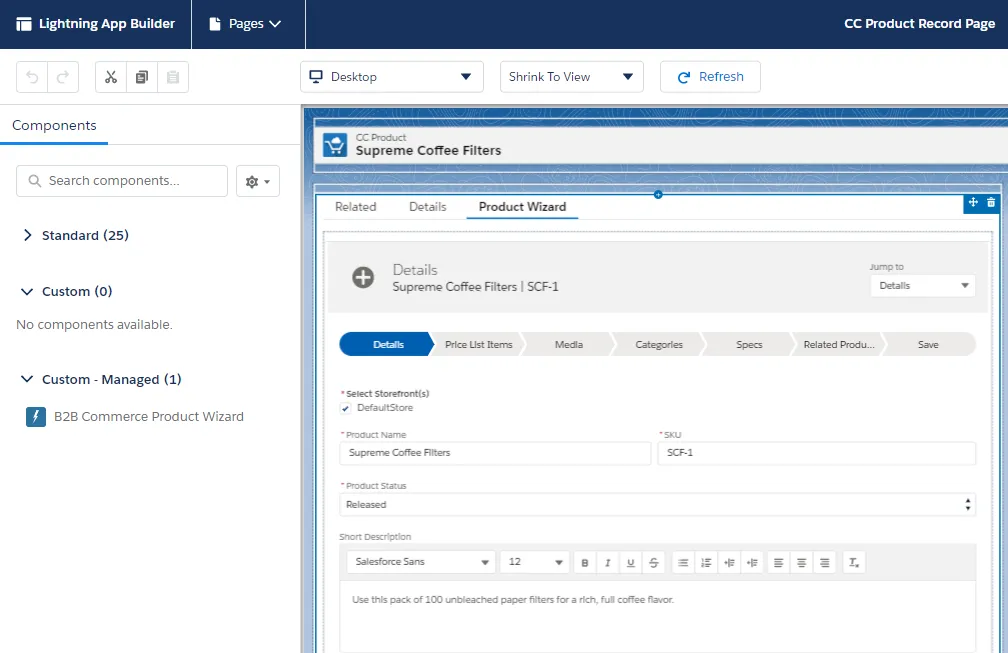
Task: Go to the Related Products wizard step
Action: tap(839, 344)
